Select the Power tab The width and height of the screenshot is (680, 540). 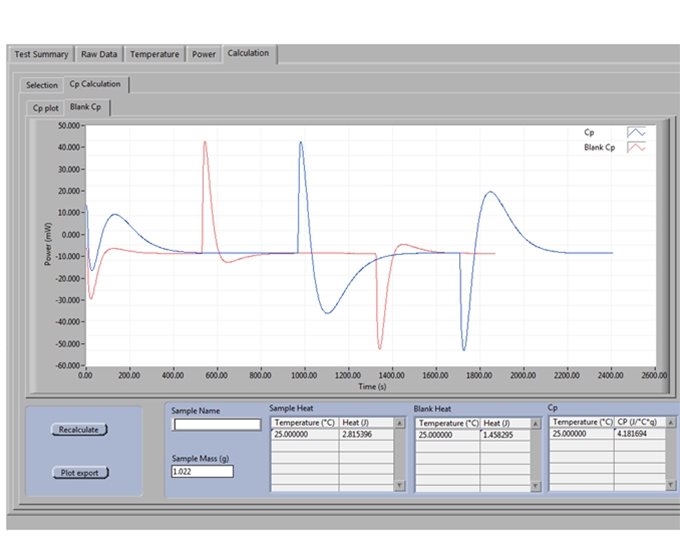[x=204, y=54]
